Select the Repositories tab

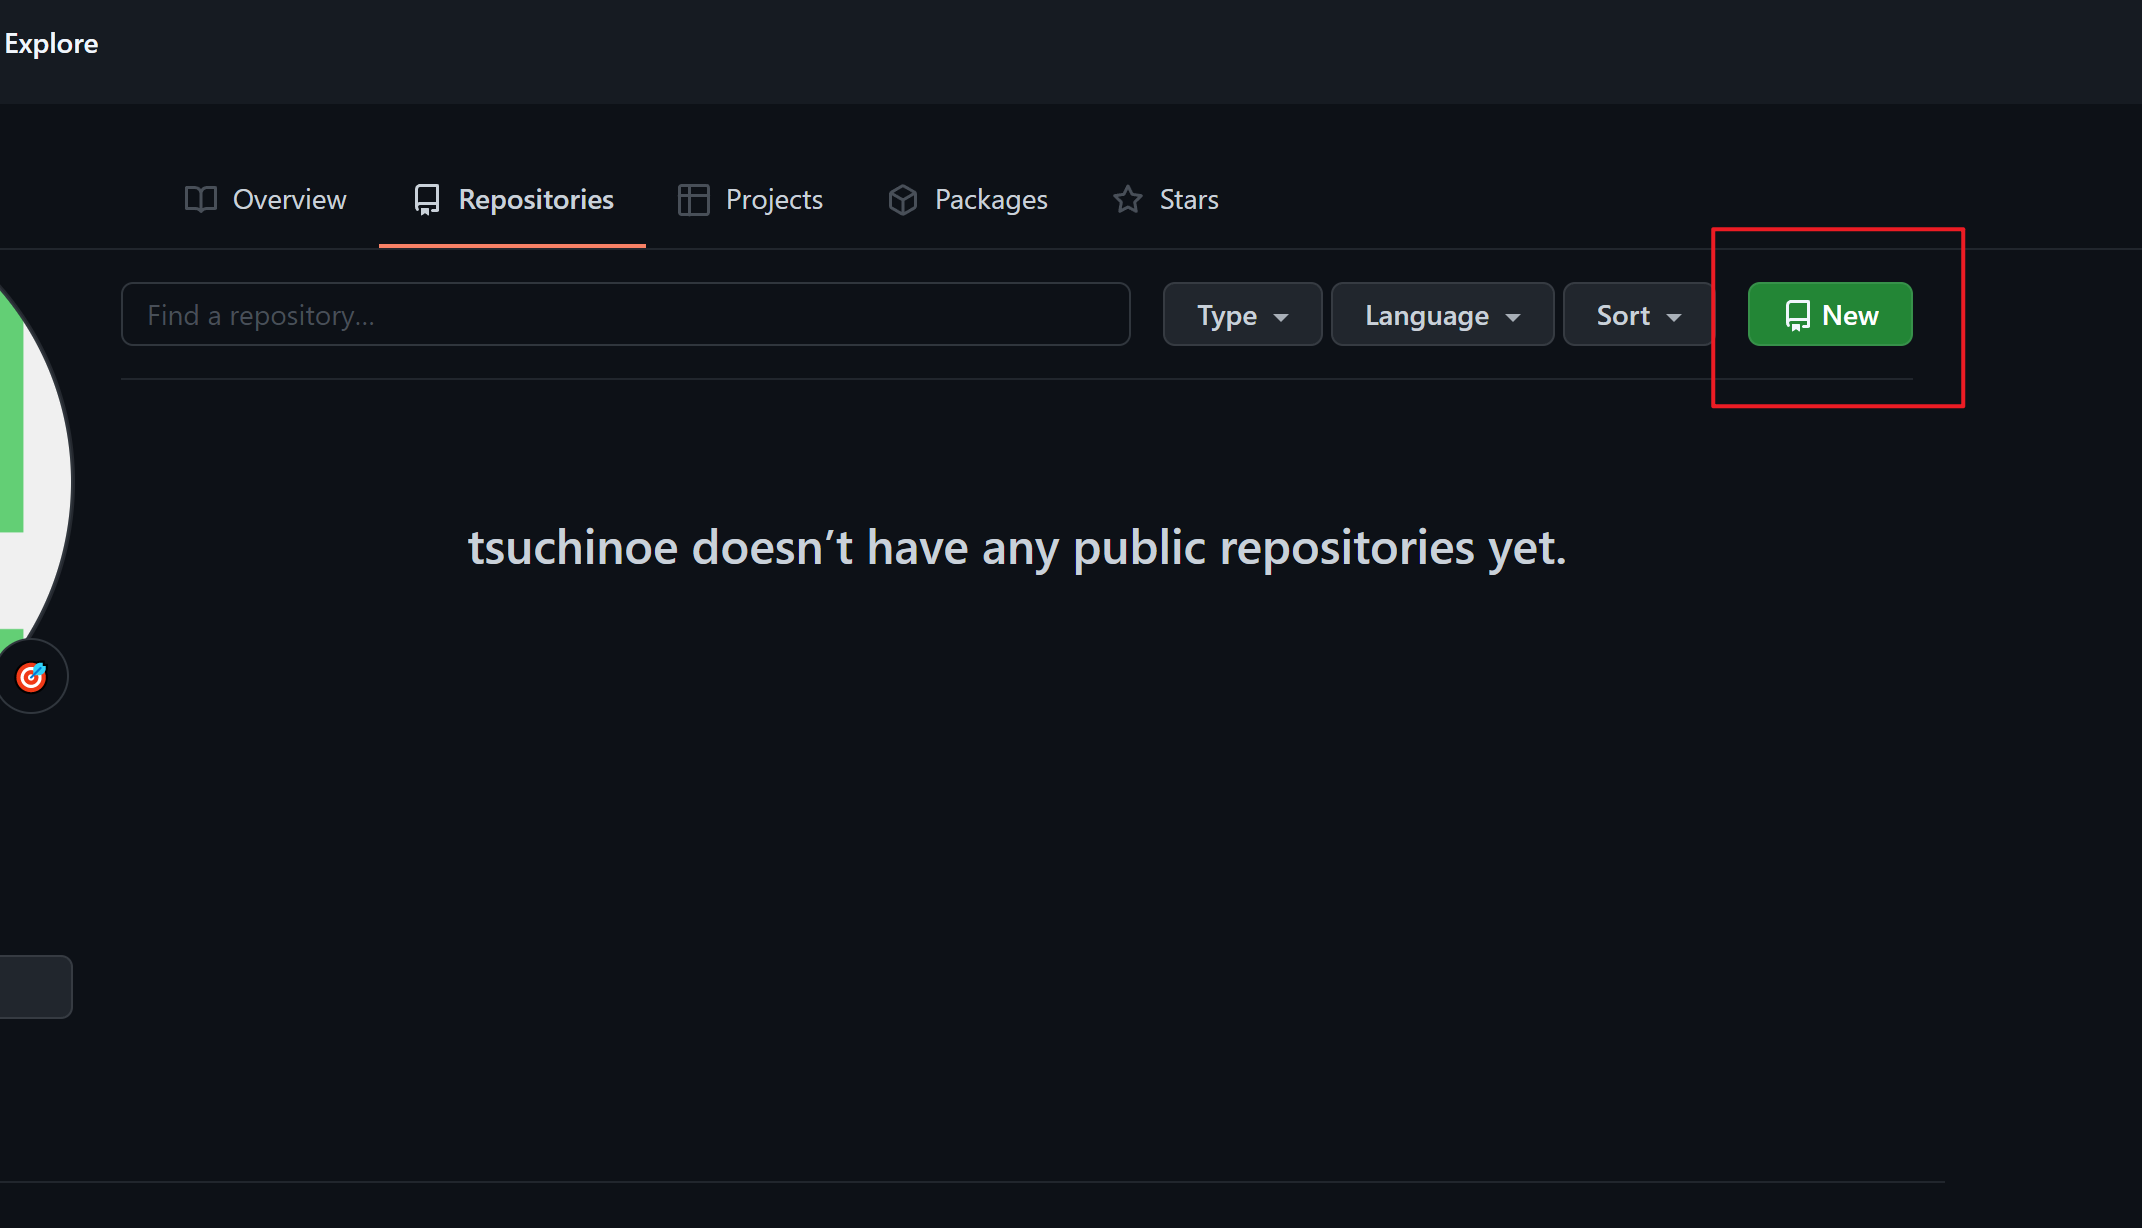[x=513, y=199]
